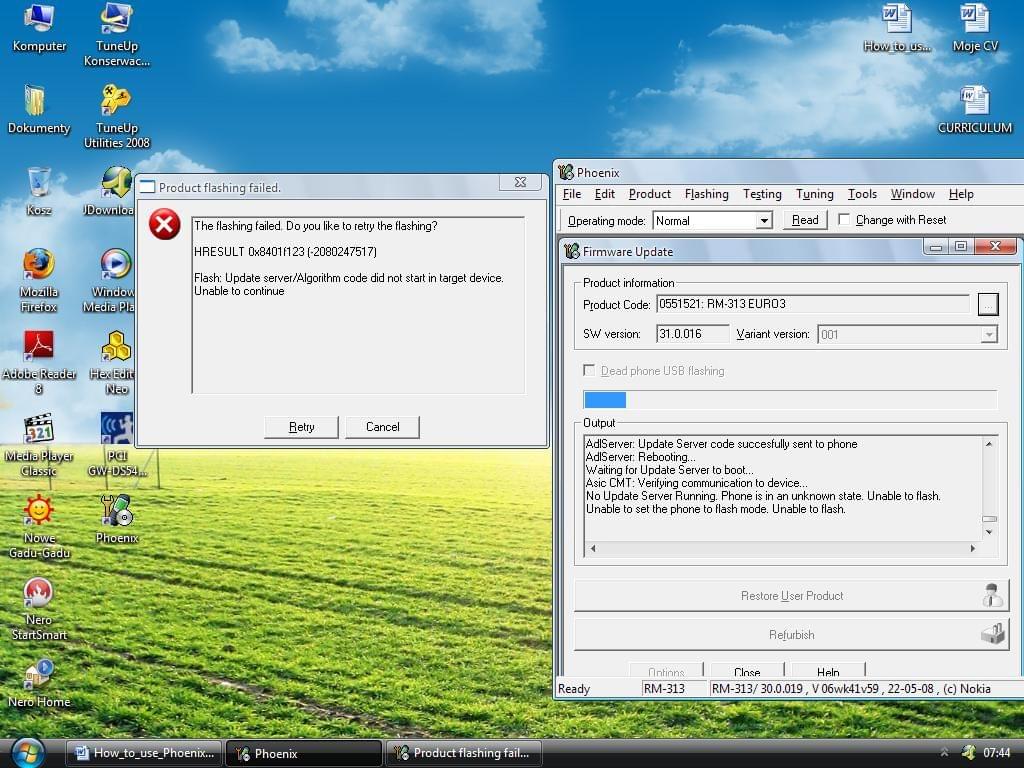Viewport: 1024px width, 768px height.
Task: Open the Dokumenty folder icon
Action: click(39, 110)
